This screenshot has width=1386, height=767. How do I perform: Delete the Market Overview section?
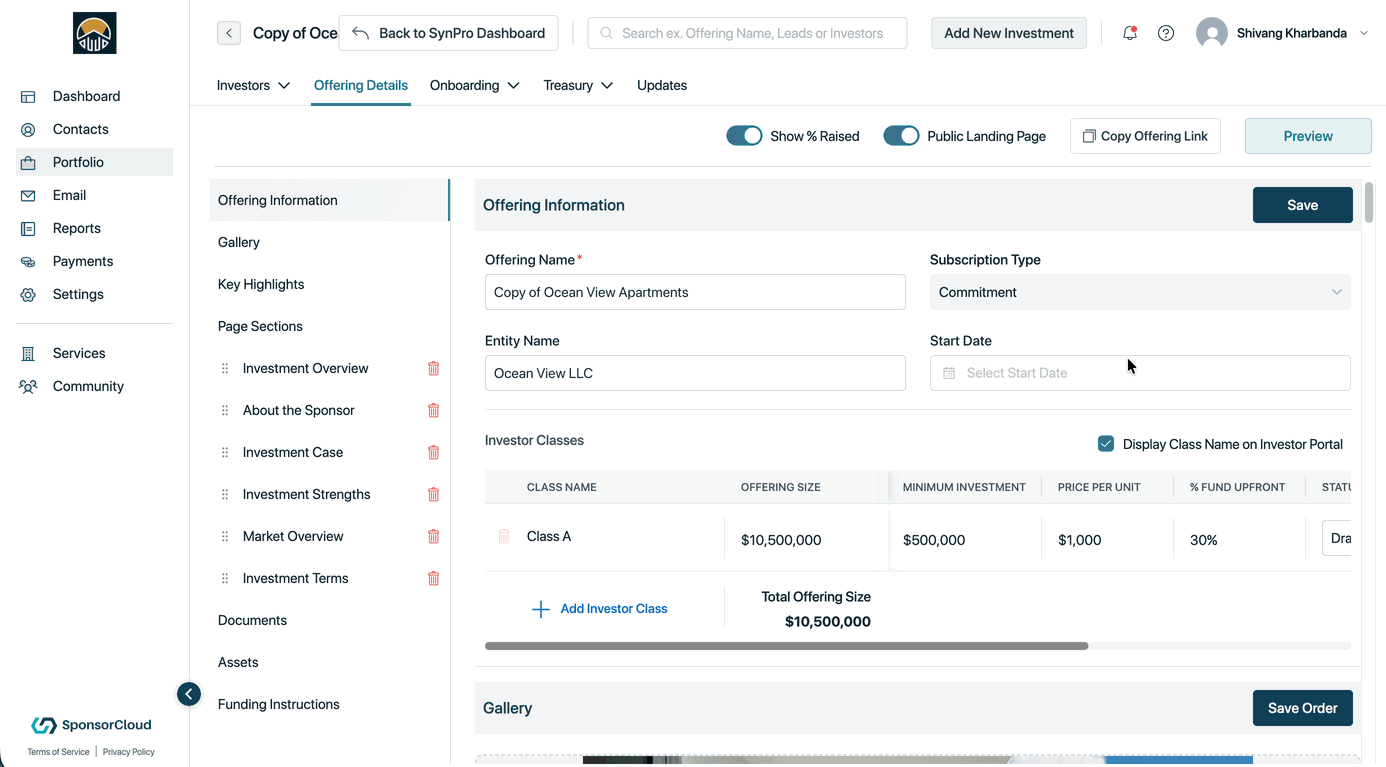434,536
